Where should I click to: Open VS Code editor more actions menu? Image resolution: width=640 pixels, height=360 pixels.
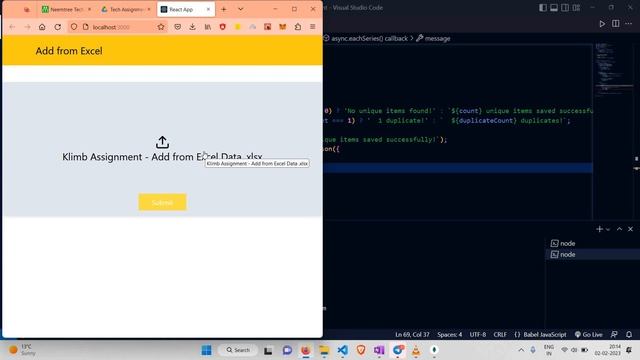coord(629,24)
